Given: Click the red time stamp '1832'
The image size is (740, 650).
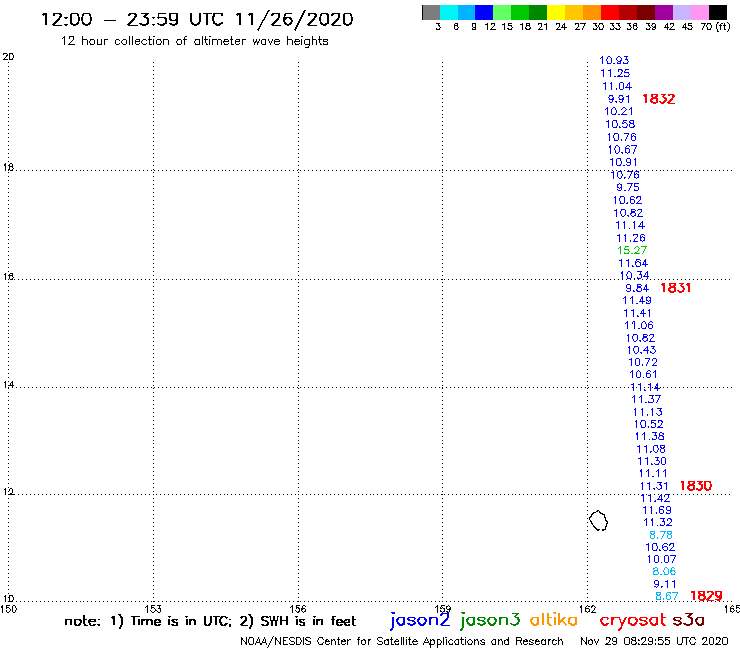Looking at the screenshot, I should (659, 99).
